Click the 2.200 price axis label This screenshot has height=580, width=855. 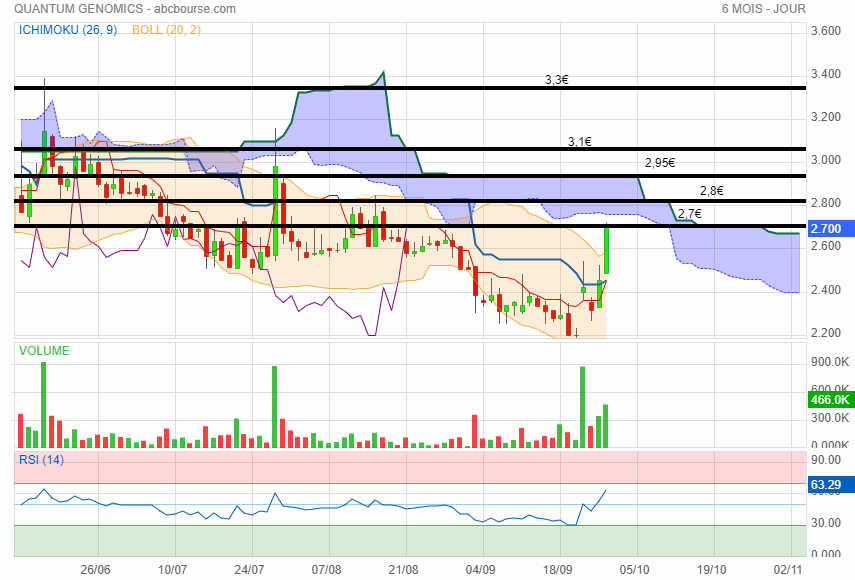[826, 333]
